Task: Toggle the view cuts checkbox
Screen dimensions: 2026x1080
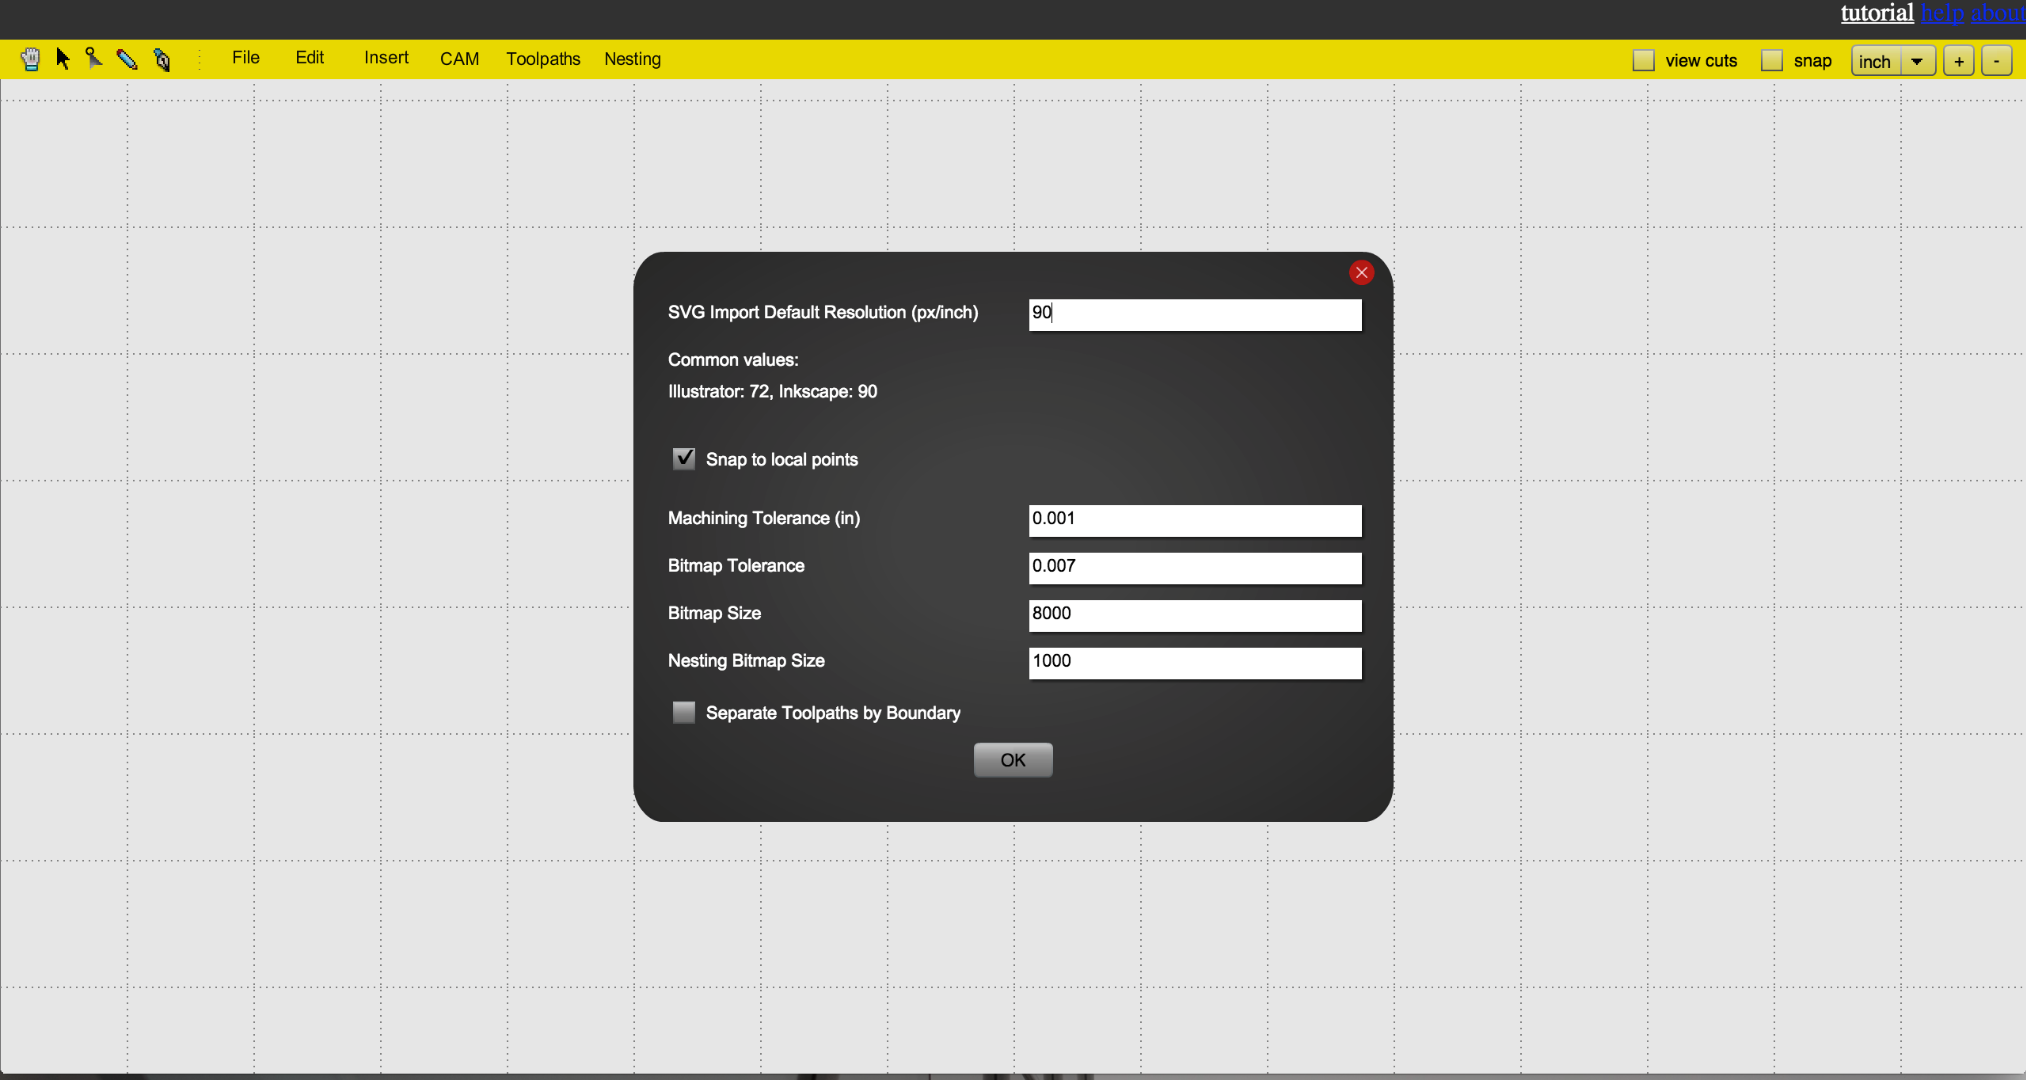Action: click(1643, 61)
